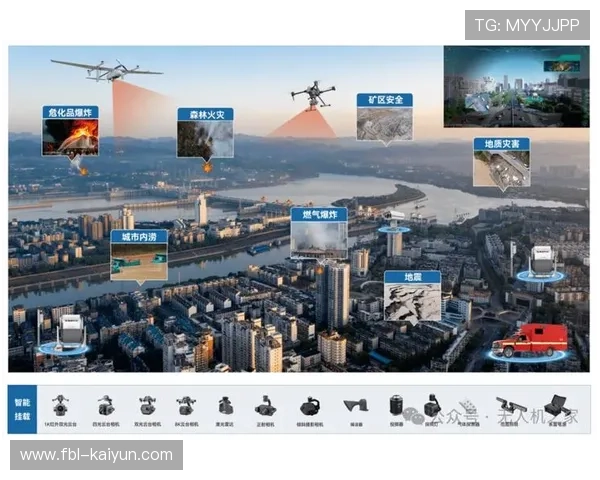Open the 危化品爆炸 scenario thumbnail
The image size is (600, 480).
[70, 137]
